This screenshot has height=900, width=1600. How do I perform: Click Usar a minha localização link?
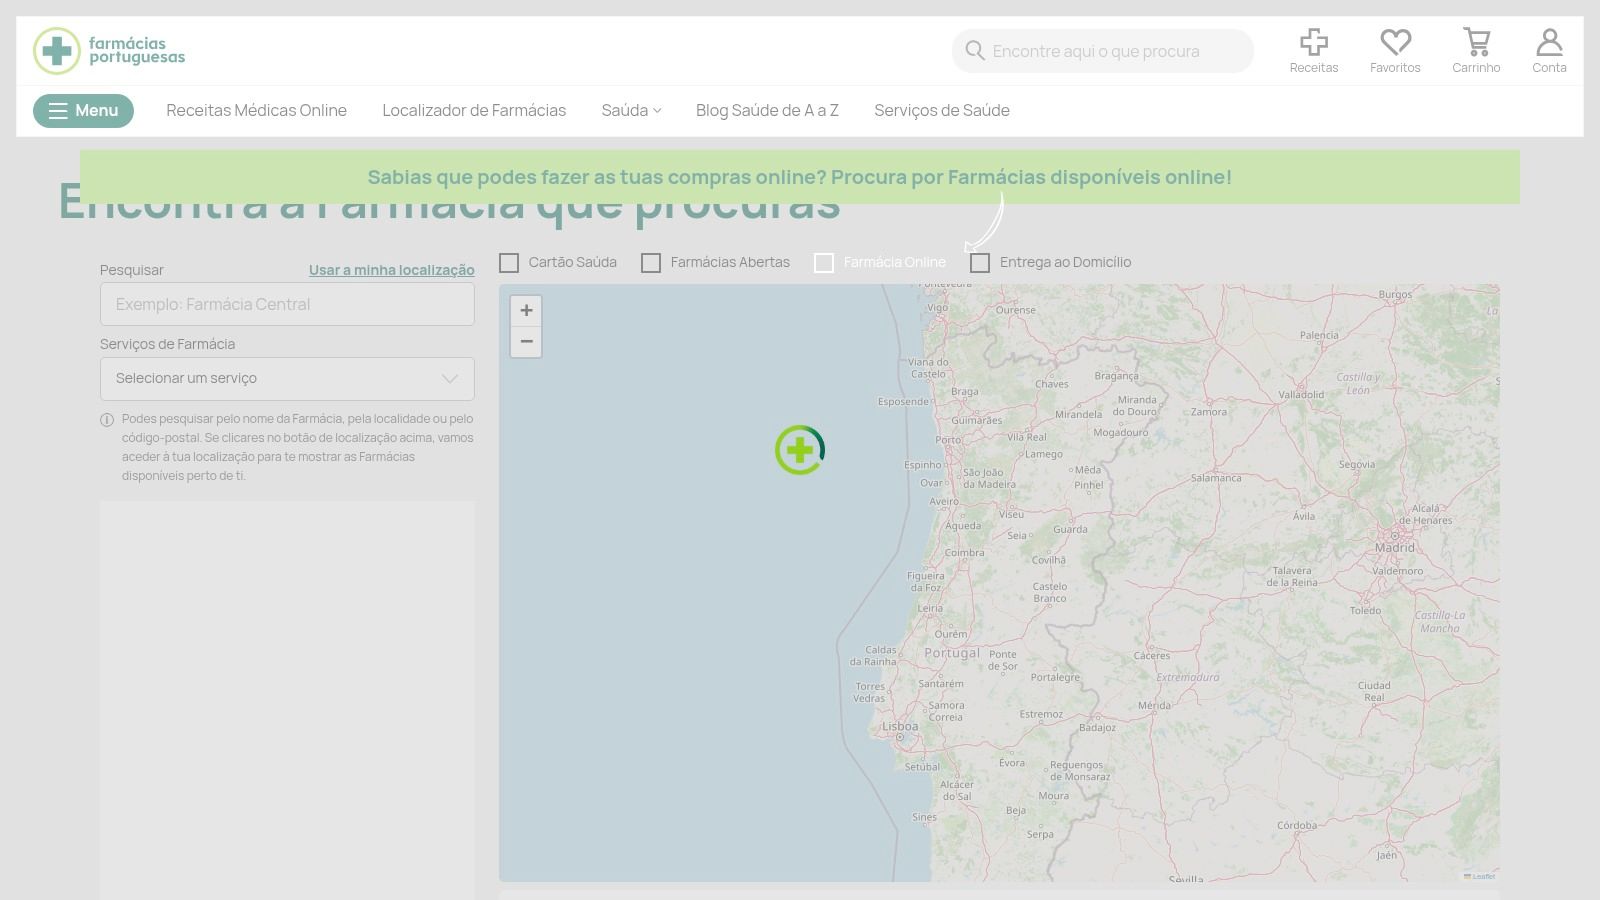click(392, 270)
